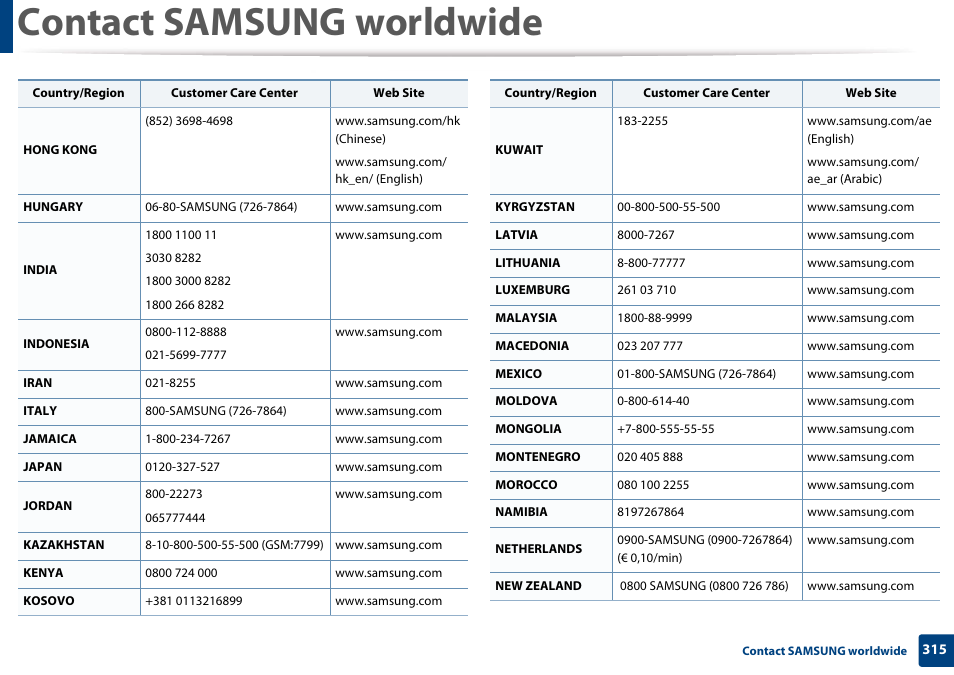Select Malaysia number 1800-88-9999
The height and width of the screenshot is (675, 954).
(655, 318)
